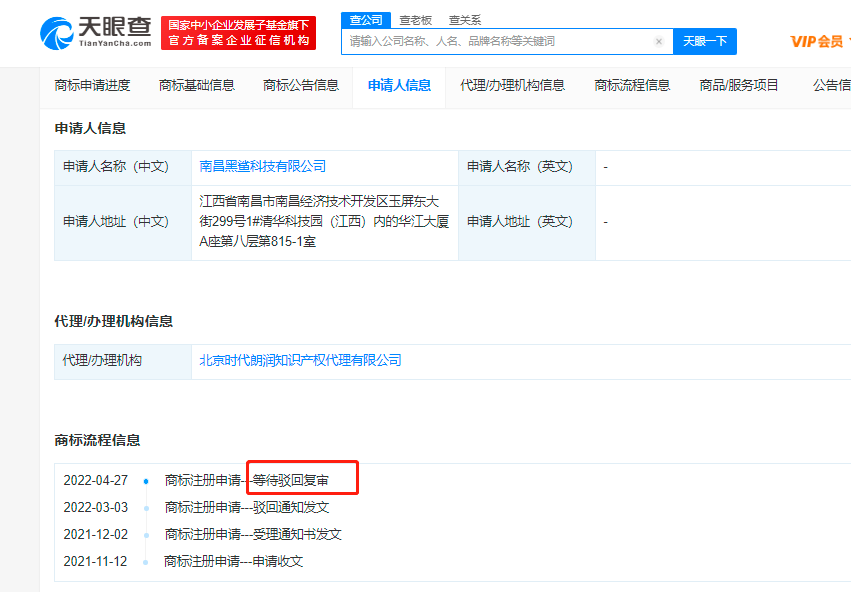Switch to the 商标公告信息 tab
This screenshot has width=851, height=592.
(301, 85)
